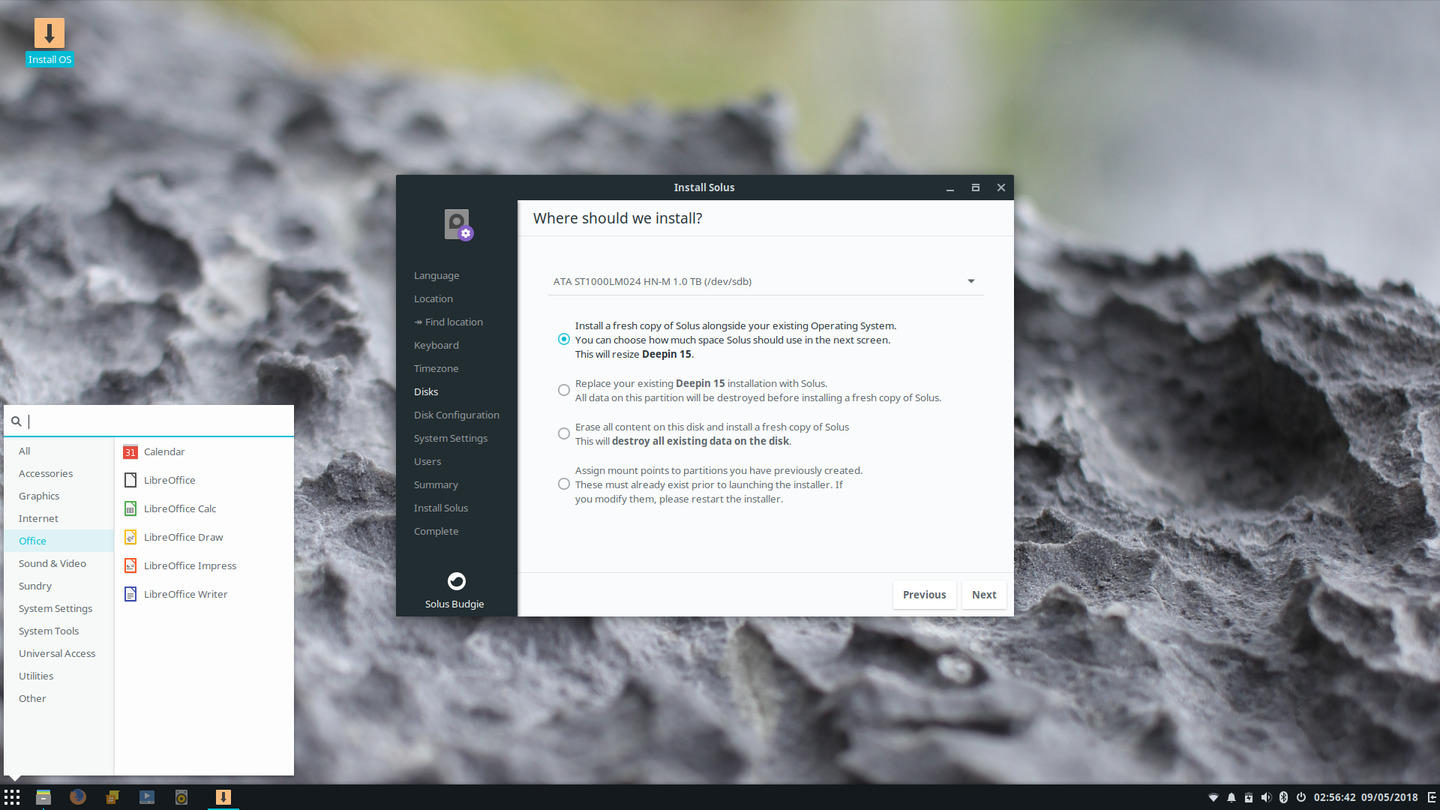Open the Other category
The width and height of the screenshot is (1440, 810).
pos(59,698)
